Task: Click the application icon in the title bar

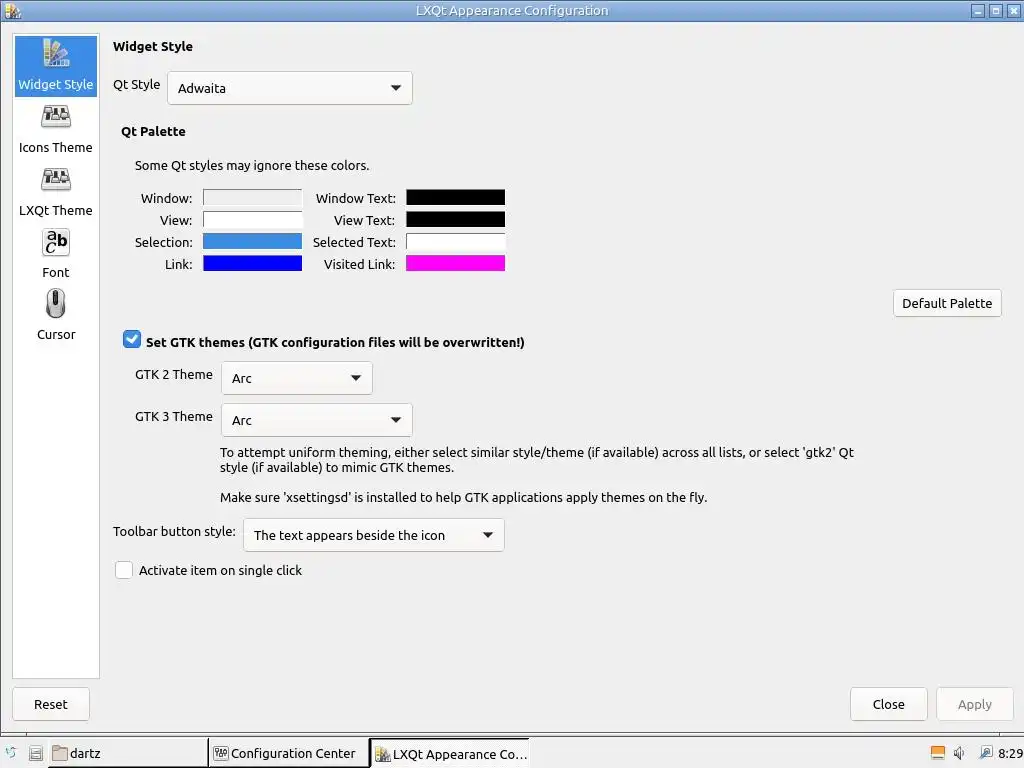Action: 12,10
